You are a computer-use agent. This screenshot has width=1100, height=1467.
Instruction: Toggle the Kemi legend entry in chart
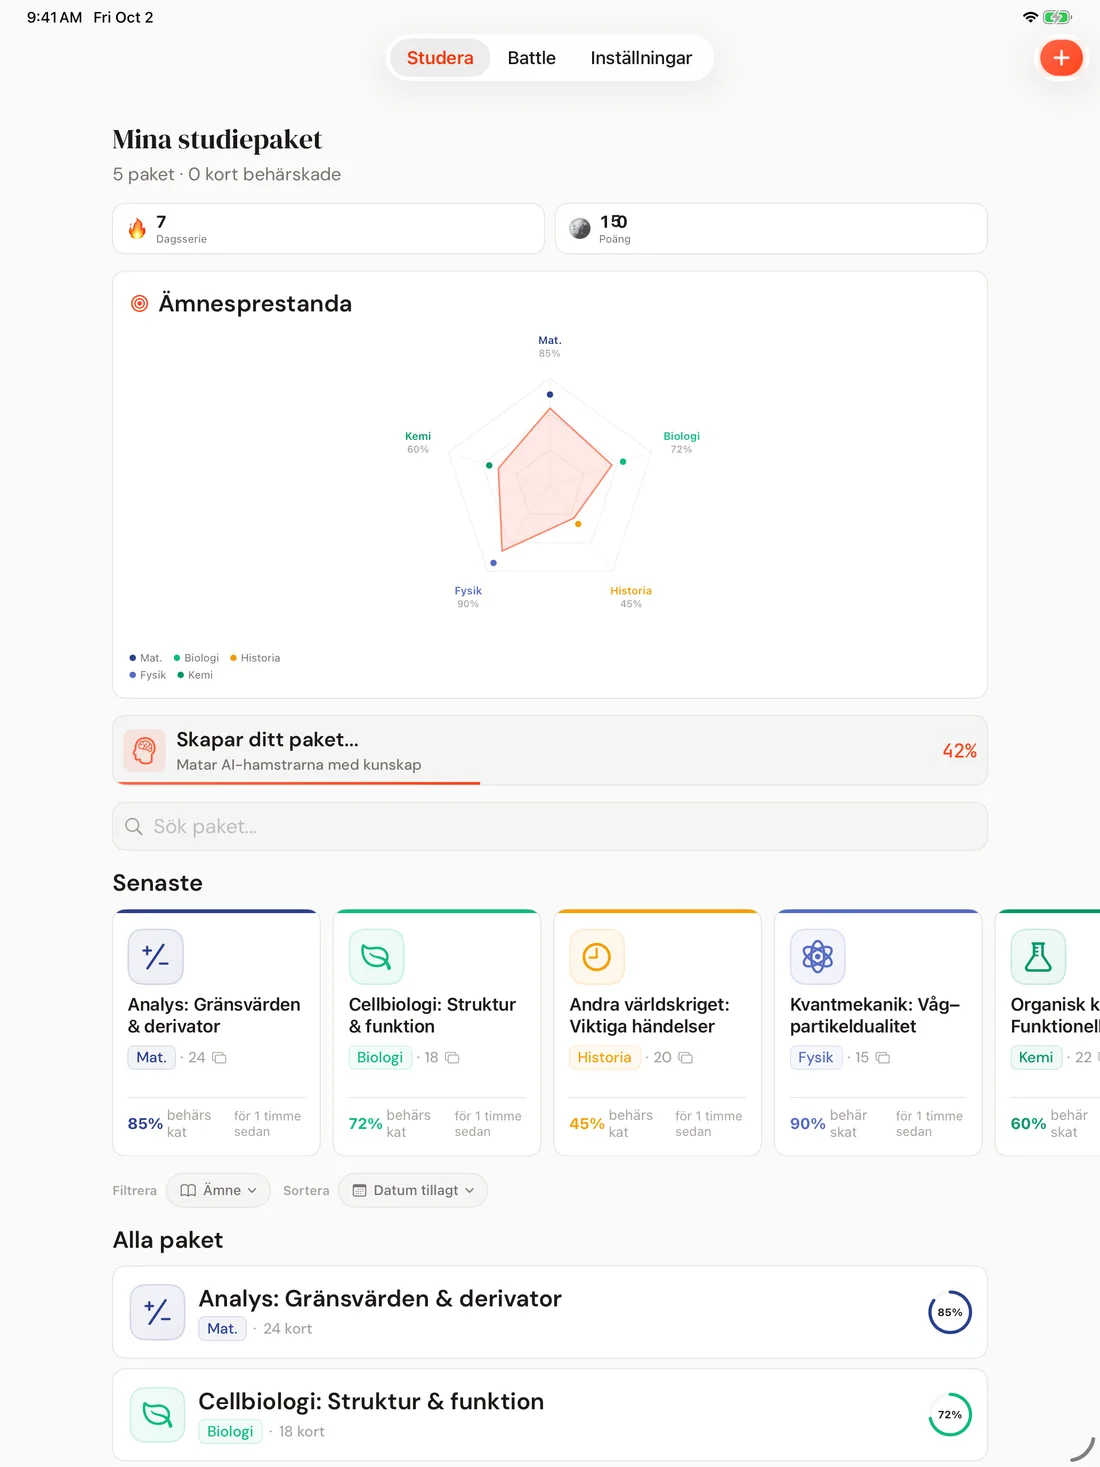pos(195,675)
